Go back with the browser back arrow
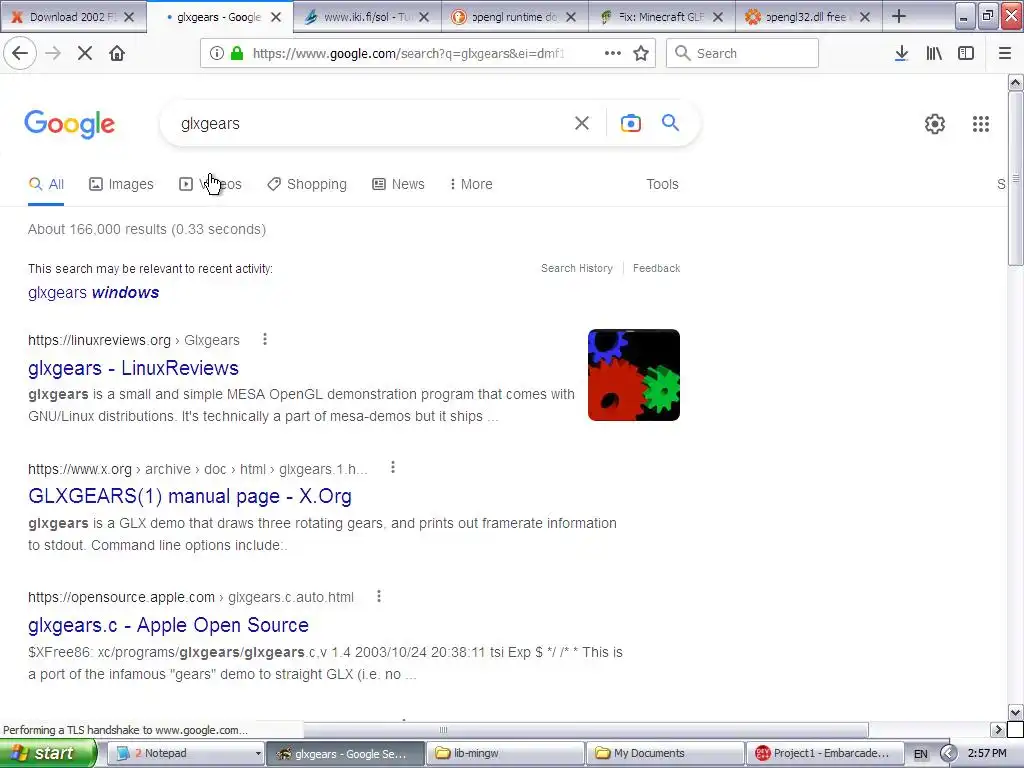 [x=20, y=54]
